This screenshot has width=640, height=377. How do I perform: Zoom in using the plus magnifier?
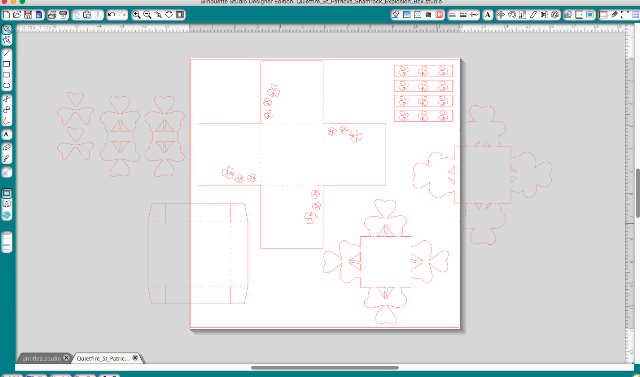[x=137, y=15]
